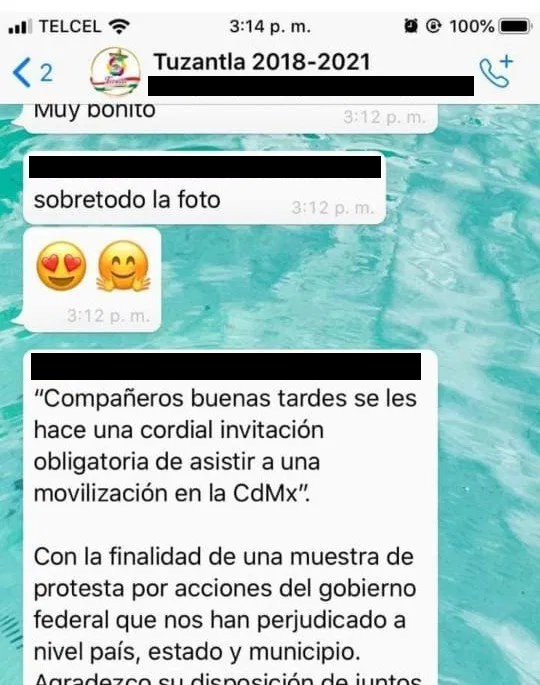Screen dimensions: 540x685
Task: Tap the redacted sender above "sobretodo la foto"
Action: [205, 166]
